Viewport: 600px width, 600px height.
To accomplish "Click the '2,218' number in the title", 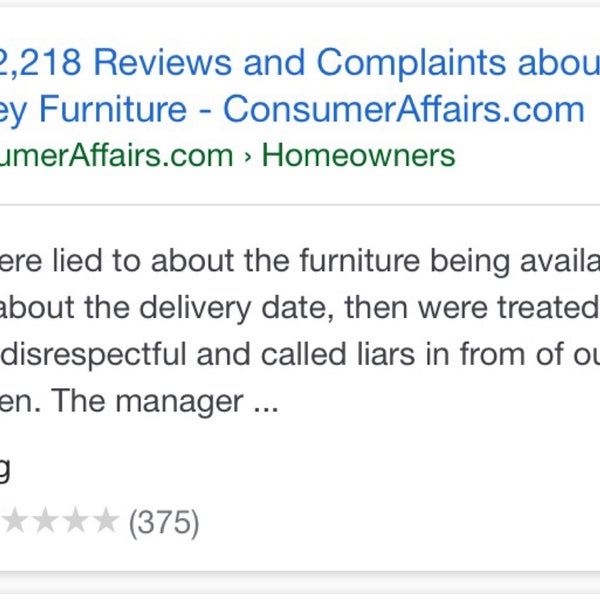I will click(40, 62).
